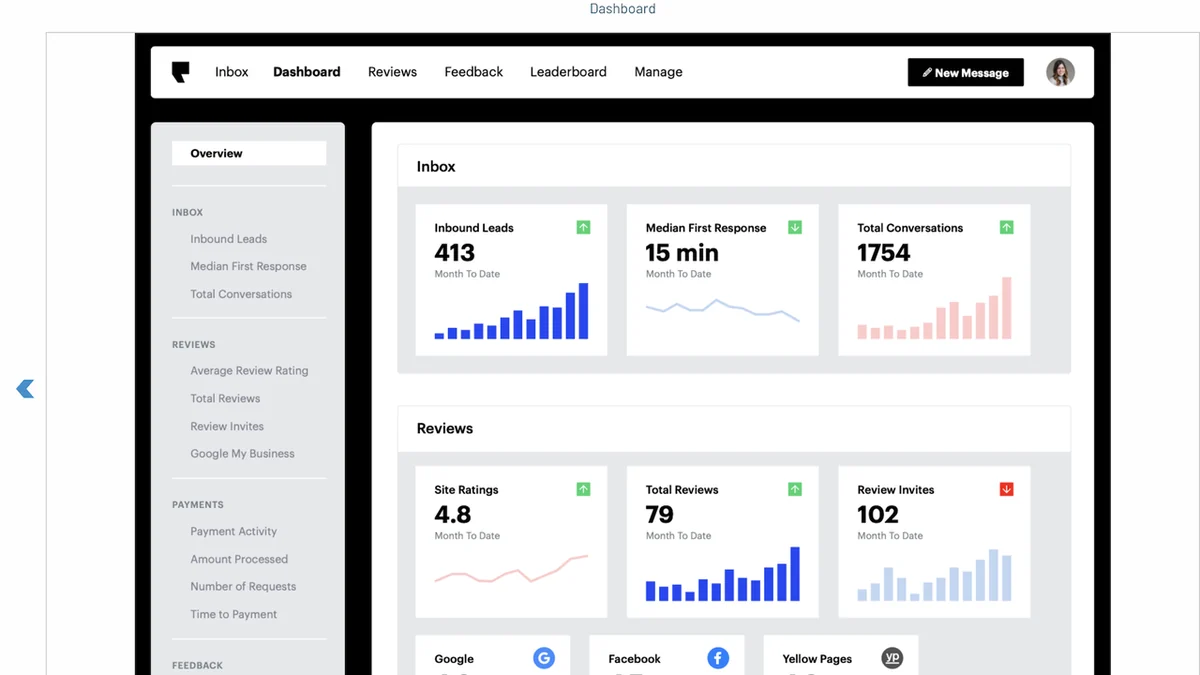Click the 413 inbound leads value
Image resolution: width=1200 pixels, height=675 pixels.
point(455,253)
